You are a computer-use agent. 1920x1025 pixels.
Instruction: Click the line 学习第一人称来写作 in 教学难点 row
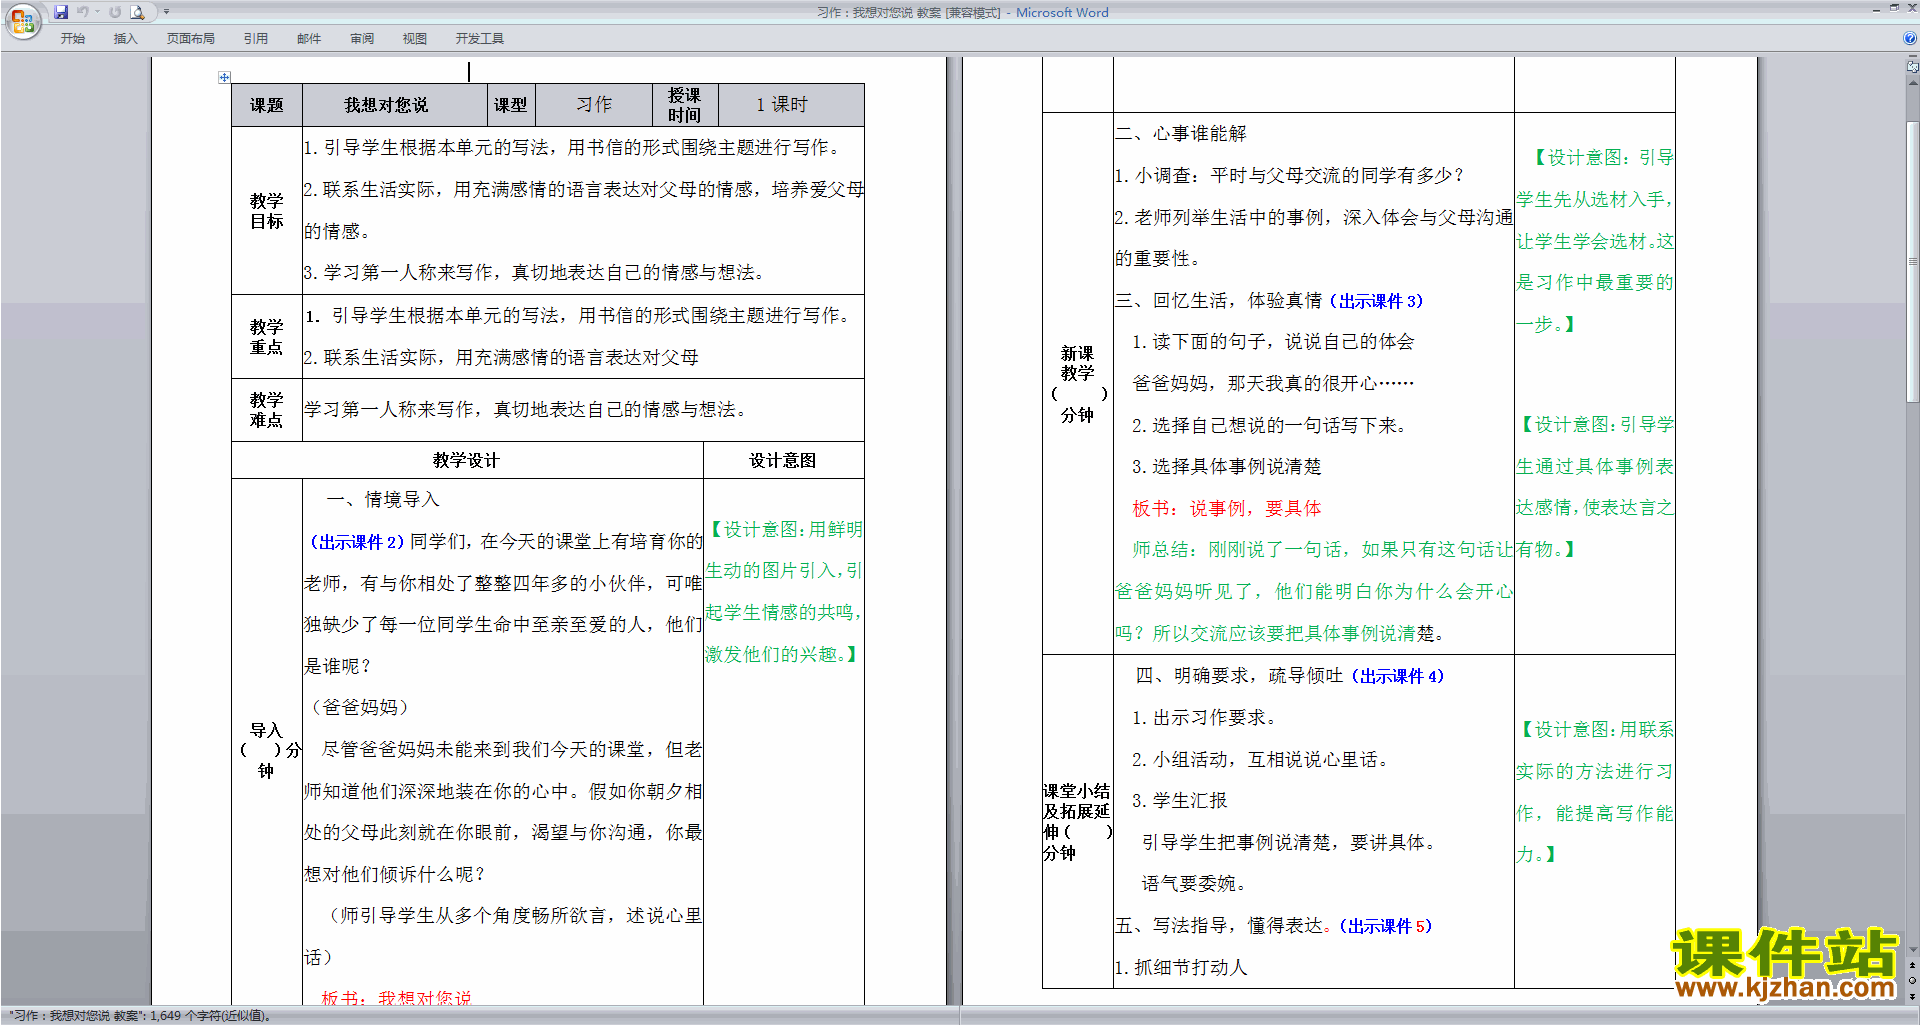527,410
